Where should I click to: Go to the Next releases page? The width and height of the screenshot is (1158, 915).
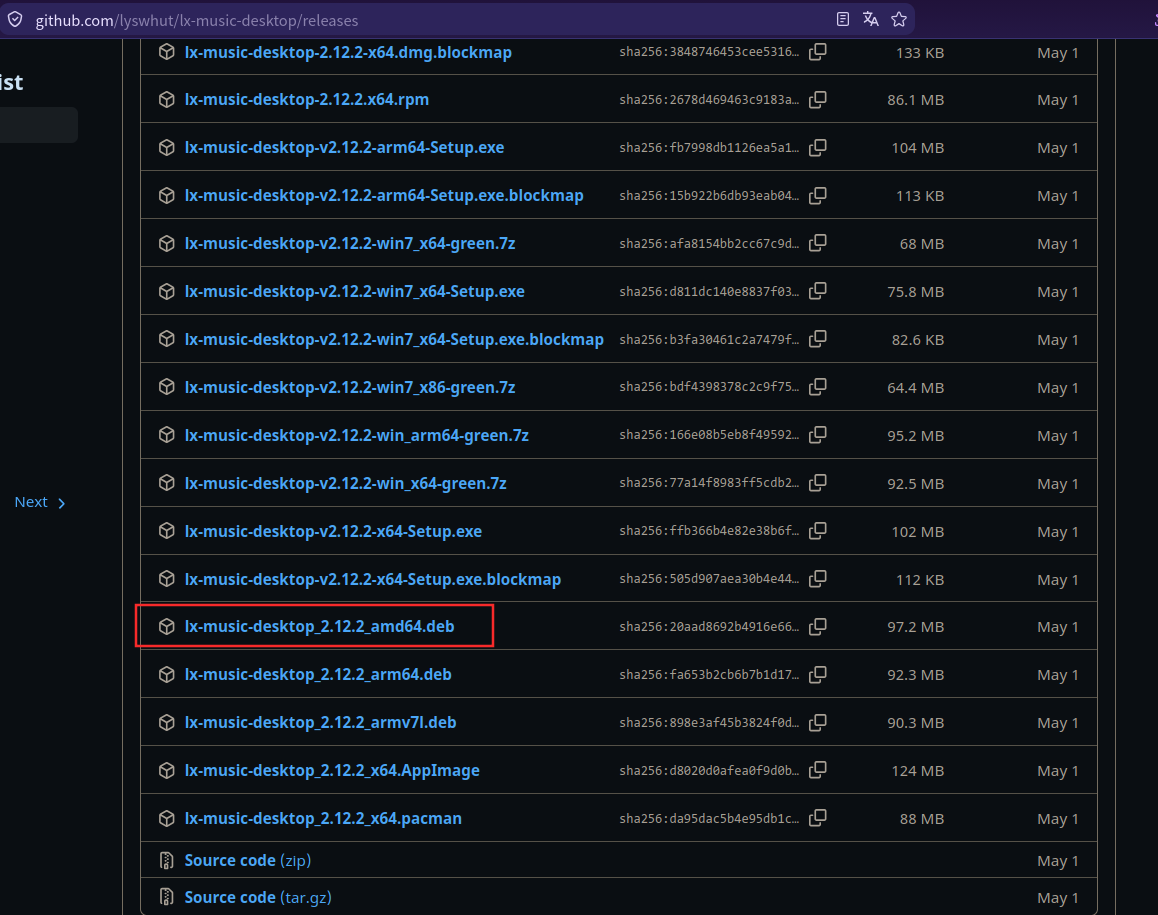40,502
